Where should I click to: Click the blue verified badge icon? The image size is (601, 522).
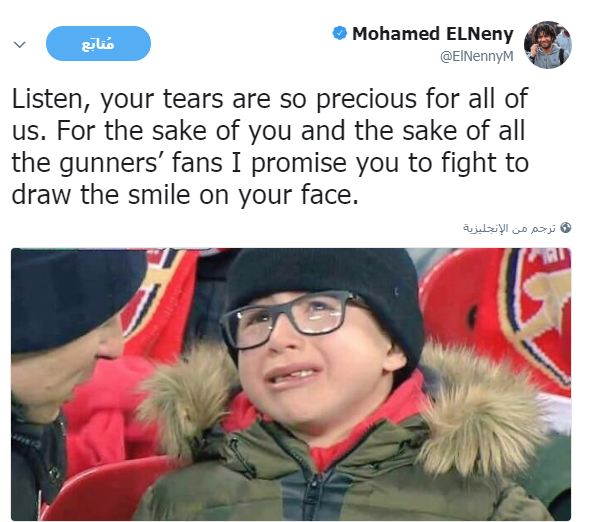(339, 33)
